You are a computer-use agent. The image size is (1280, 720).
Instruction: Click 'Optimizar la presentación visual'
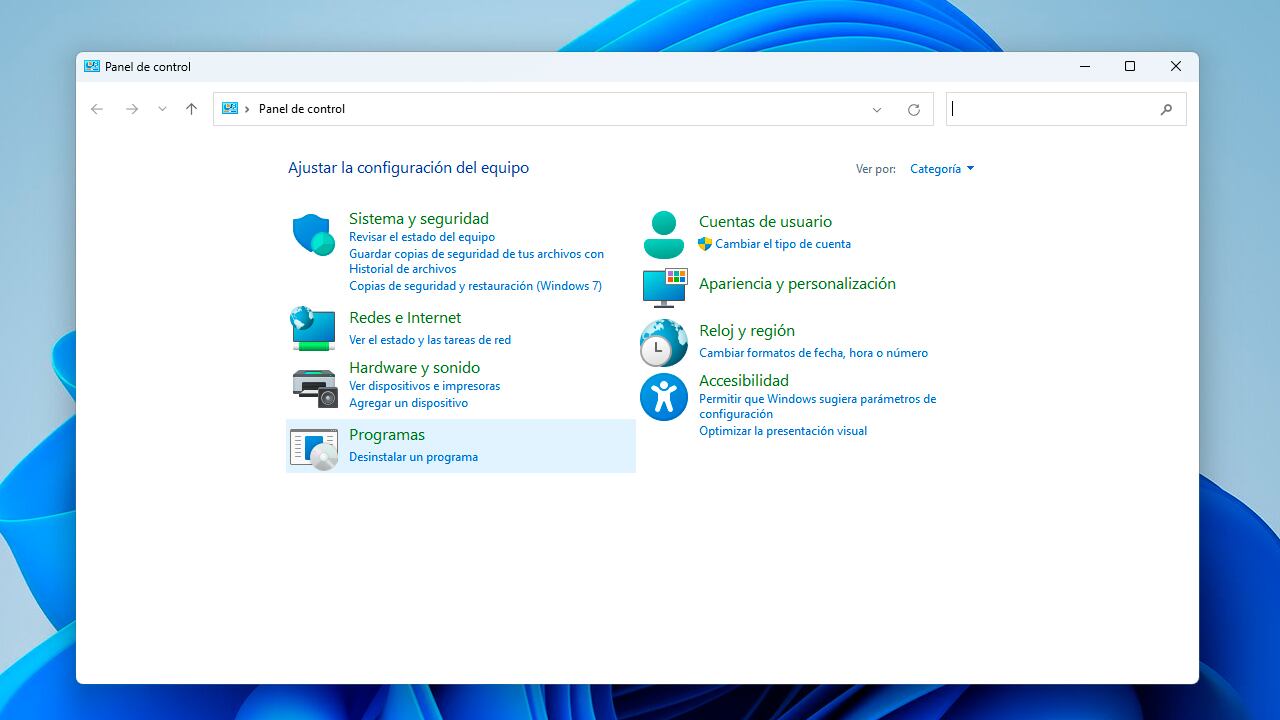click(x=784, y=430)
